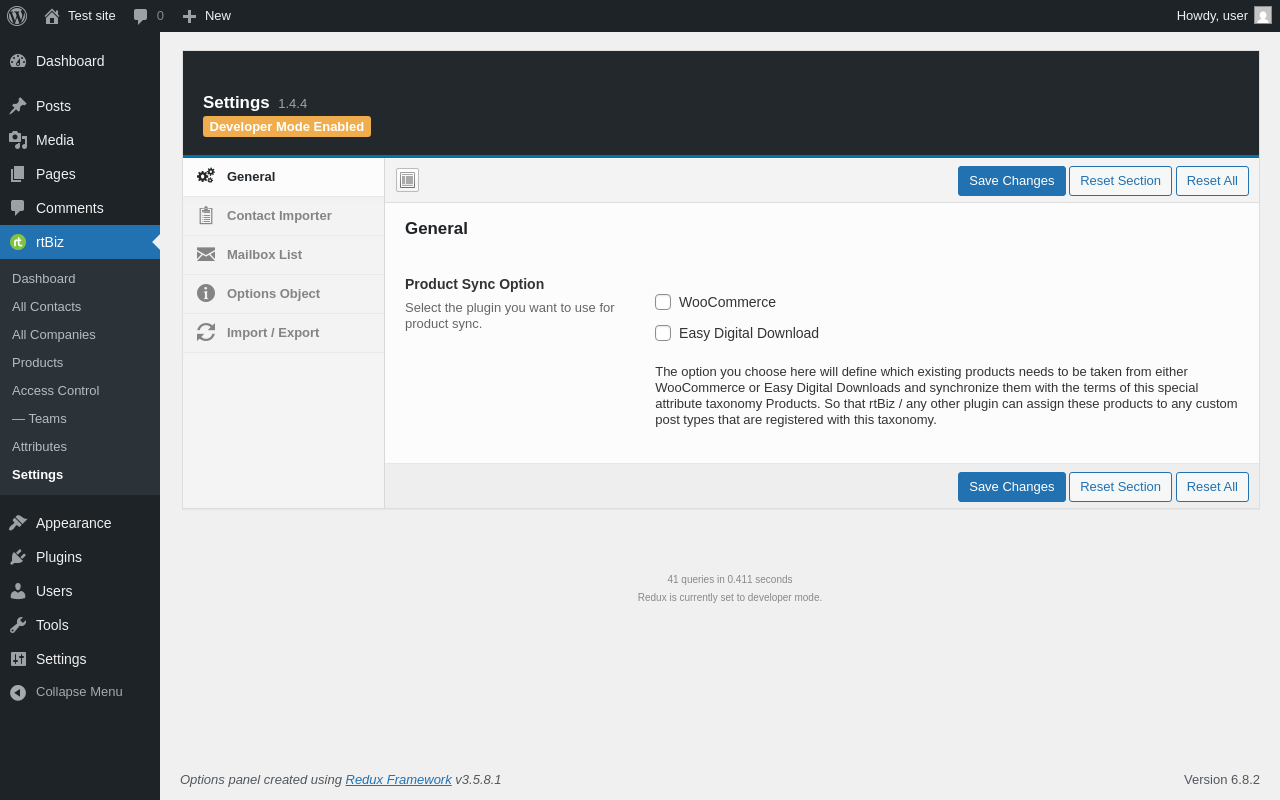Click the Plugins plug icon
1280x800 pixels.
pos(18,557)
